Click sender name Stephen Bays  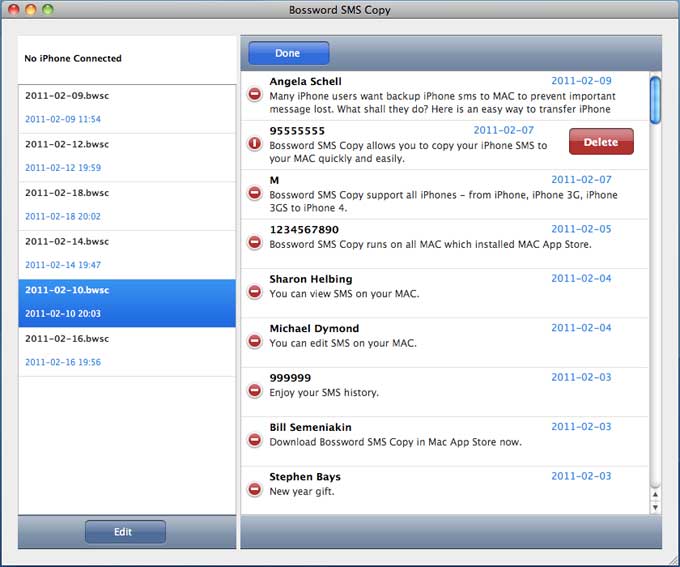[x=305, y=477]
